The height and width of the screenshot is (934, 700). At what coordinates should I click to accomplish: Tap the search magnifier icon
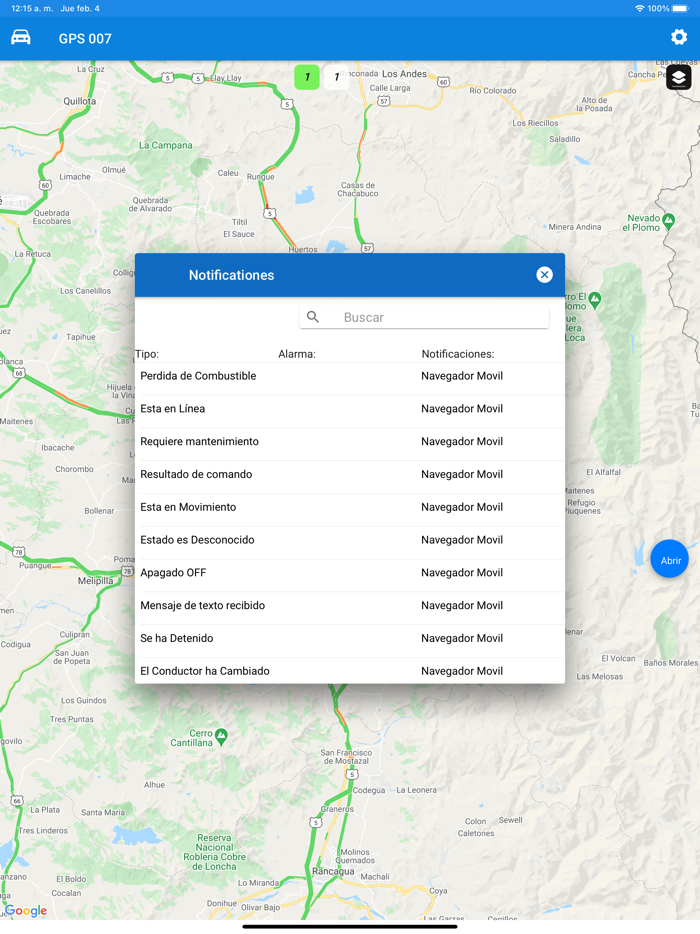(313, 317)
